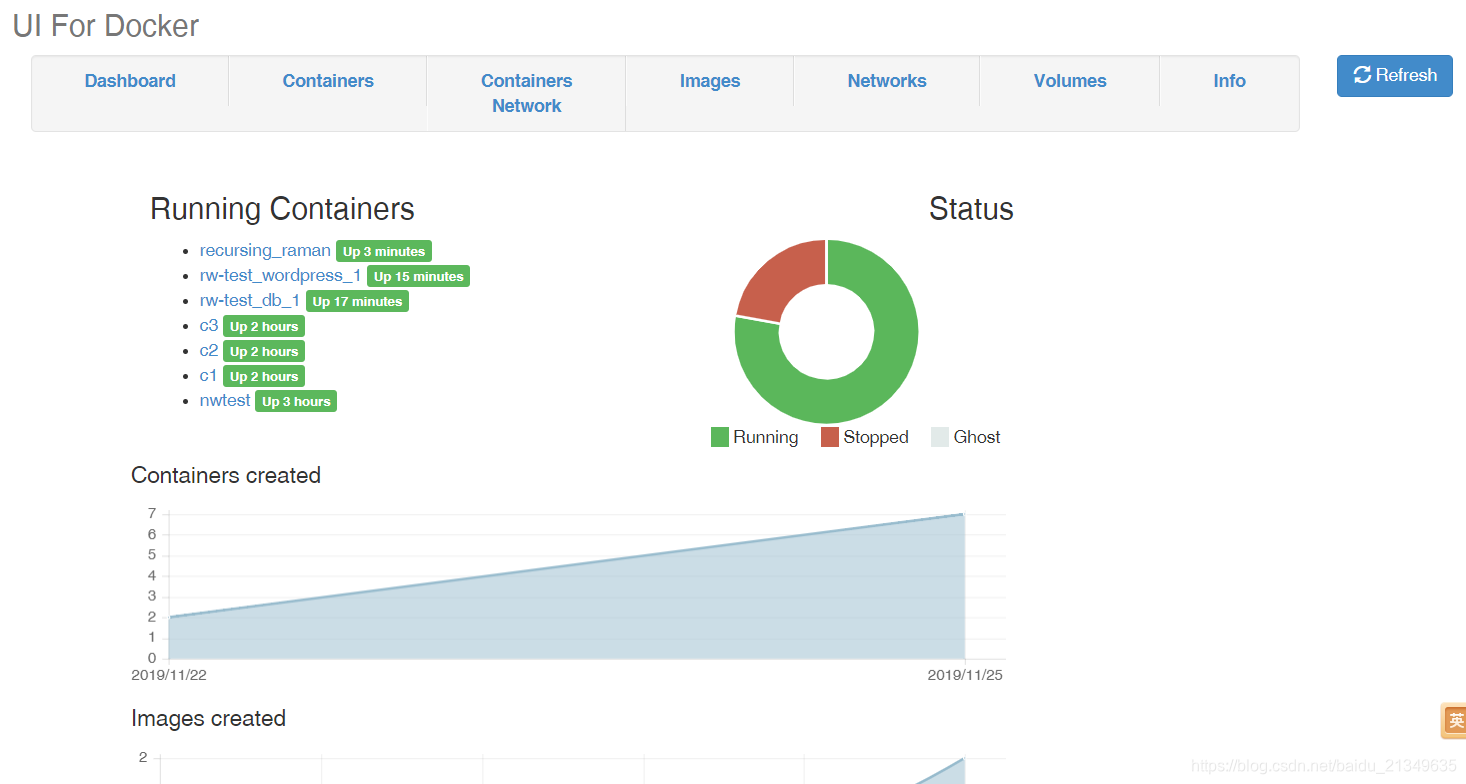Open the Dashboard tab

130,81
